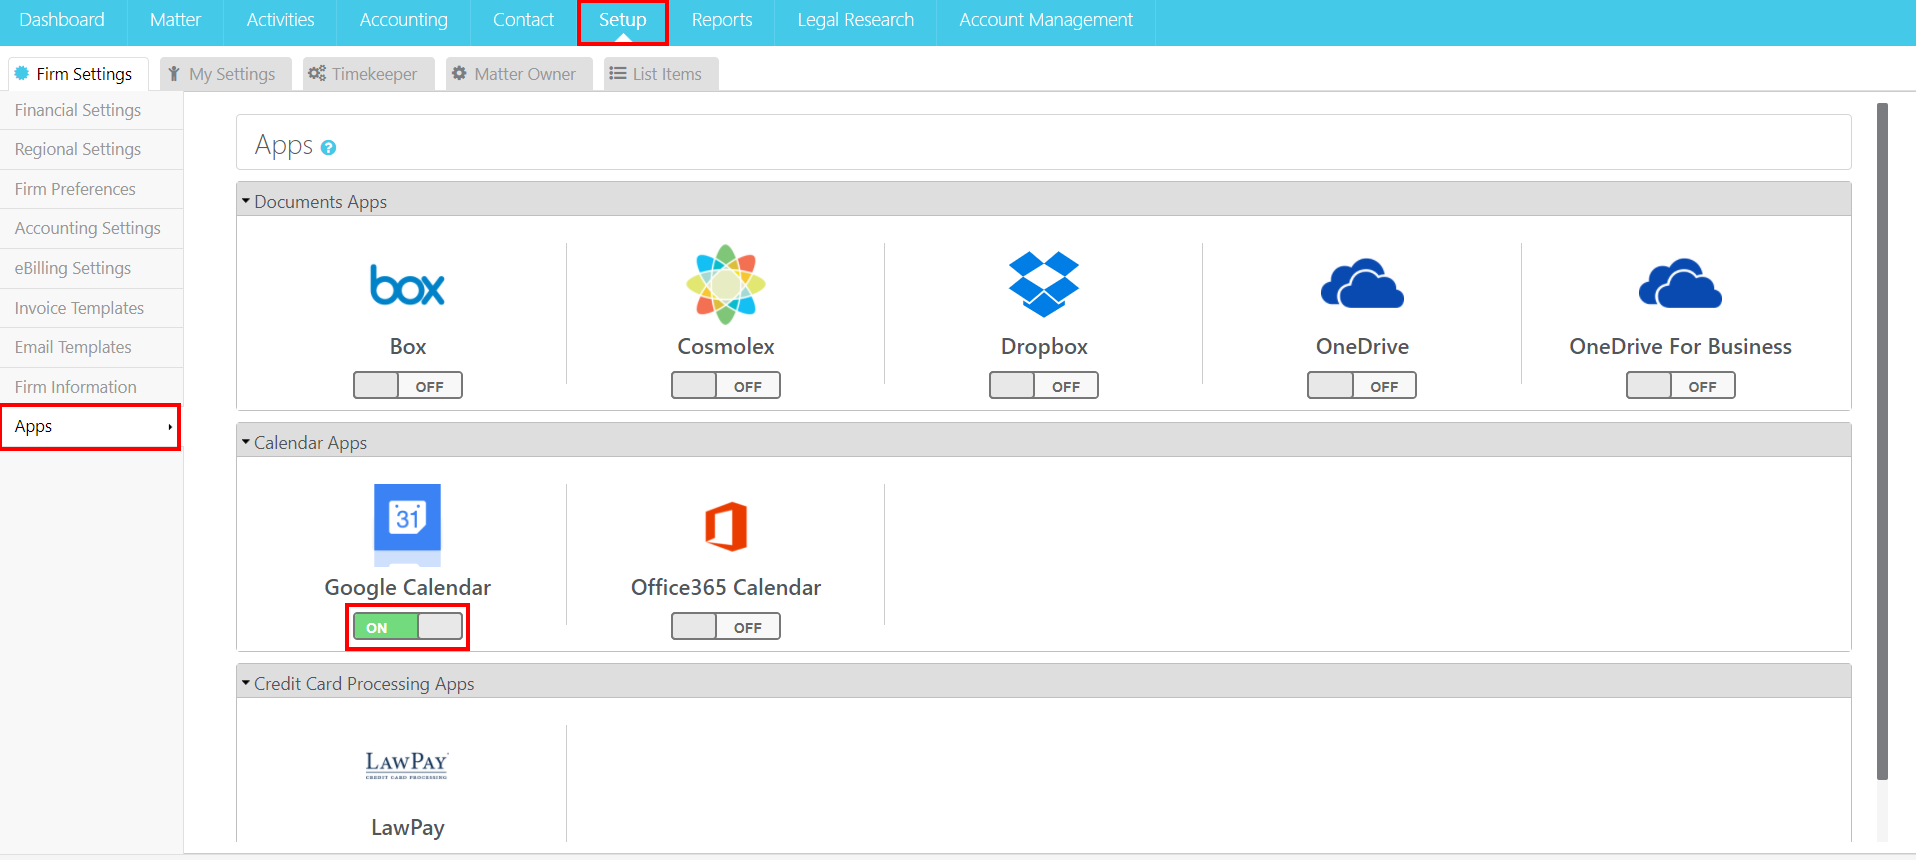Switch to the My Settings tab
Screen dimensions: 1916x860
click(x=226, y=74)
